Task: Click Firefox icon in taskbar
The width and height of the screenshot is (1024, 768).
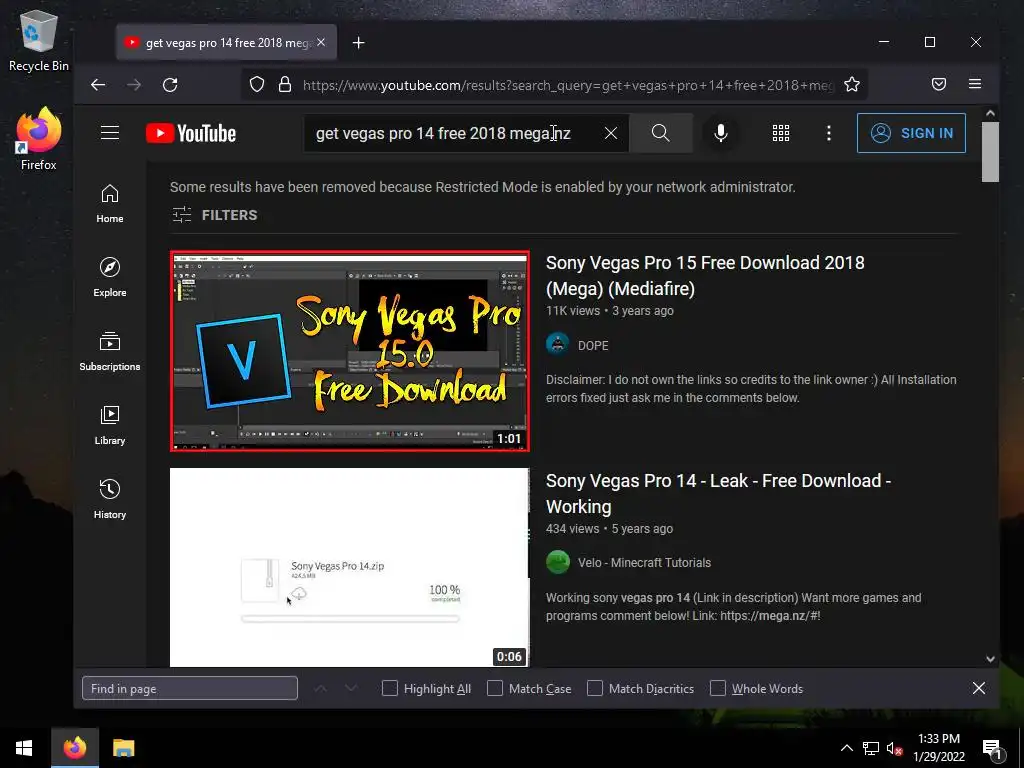Action: 74,748
